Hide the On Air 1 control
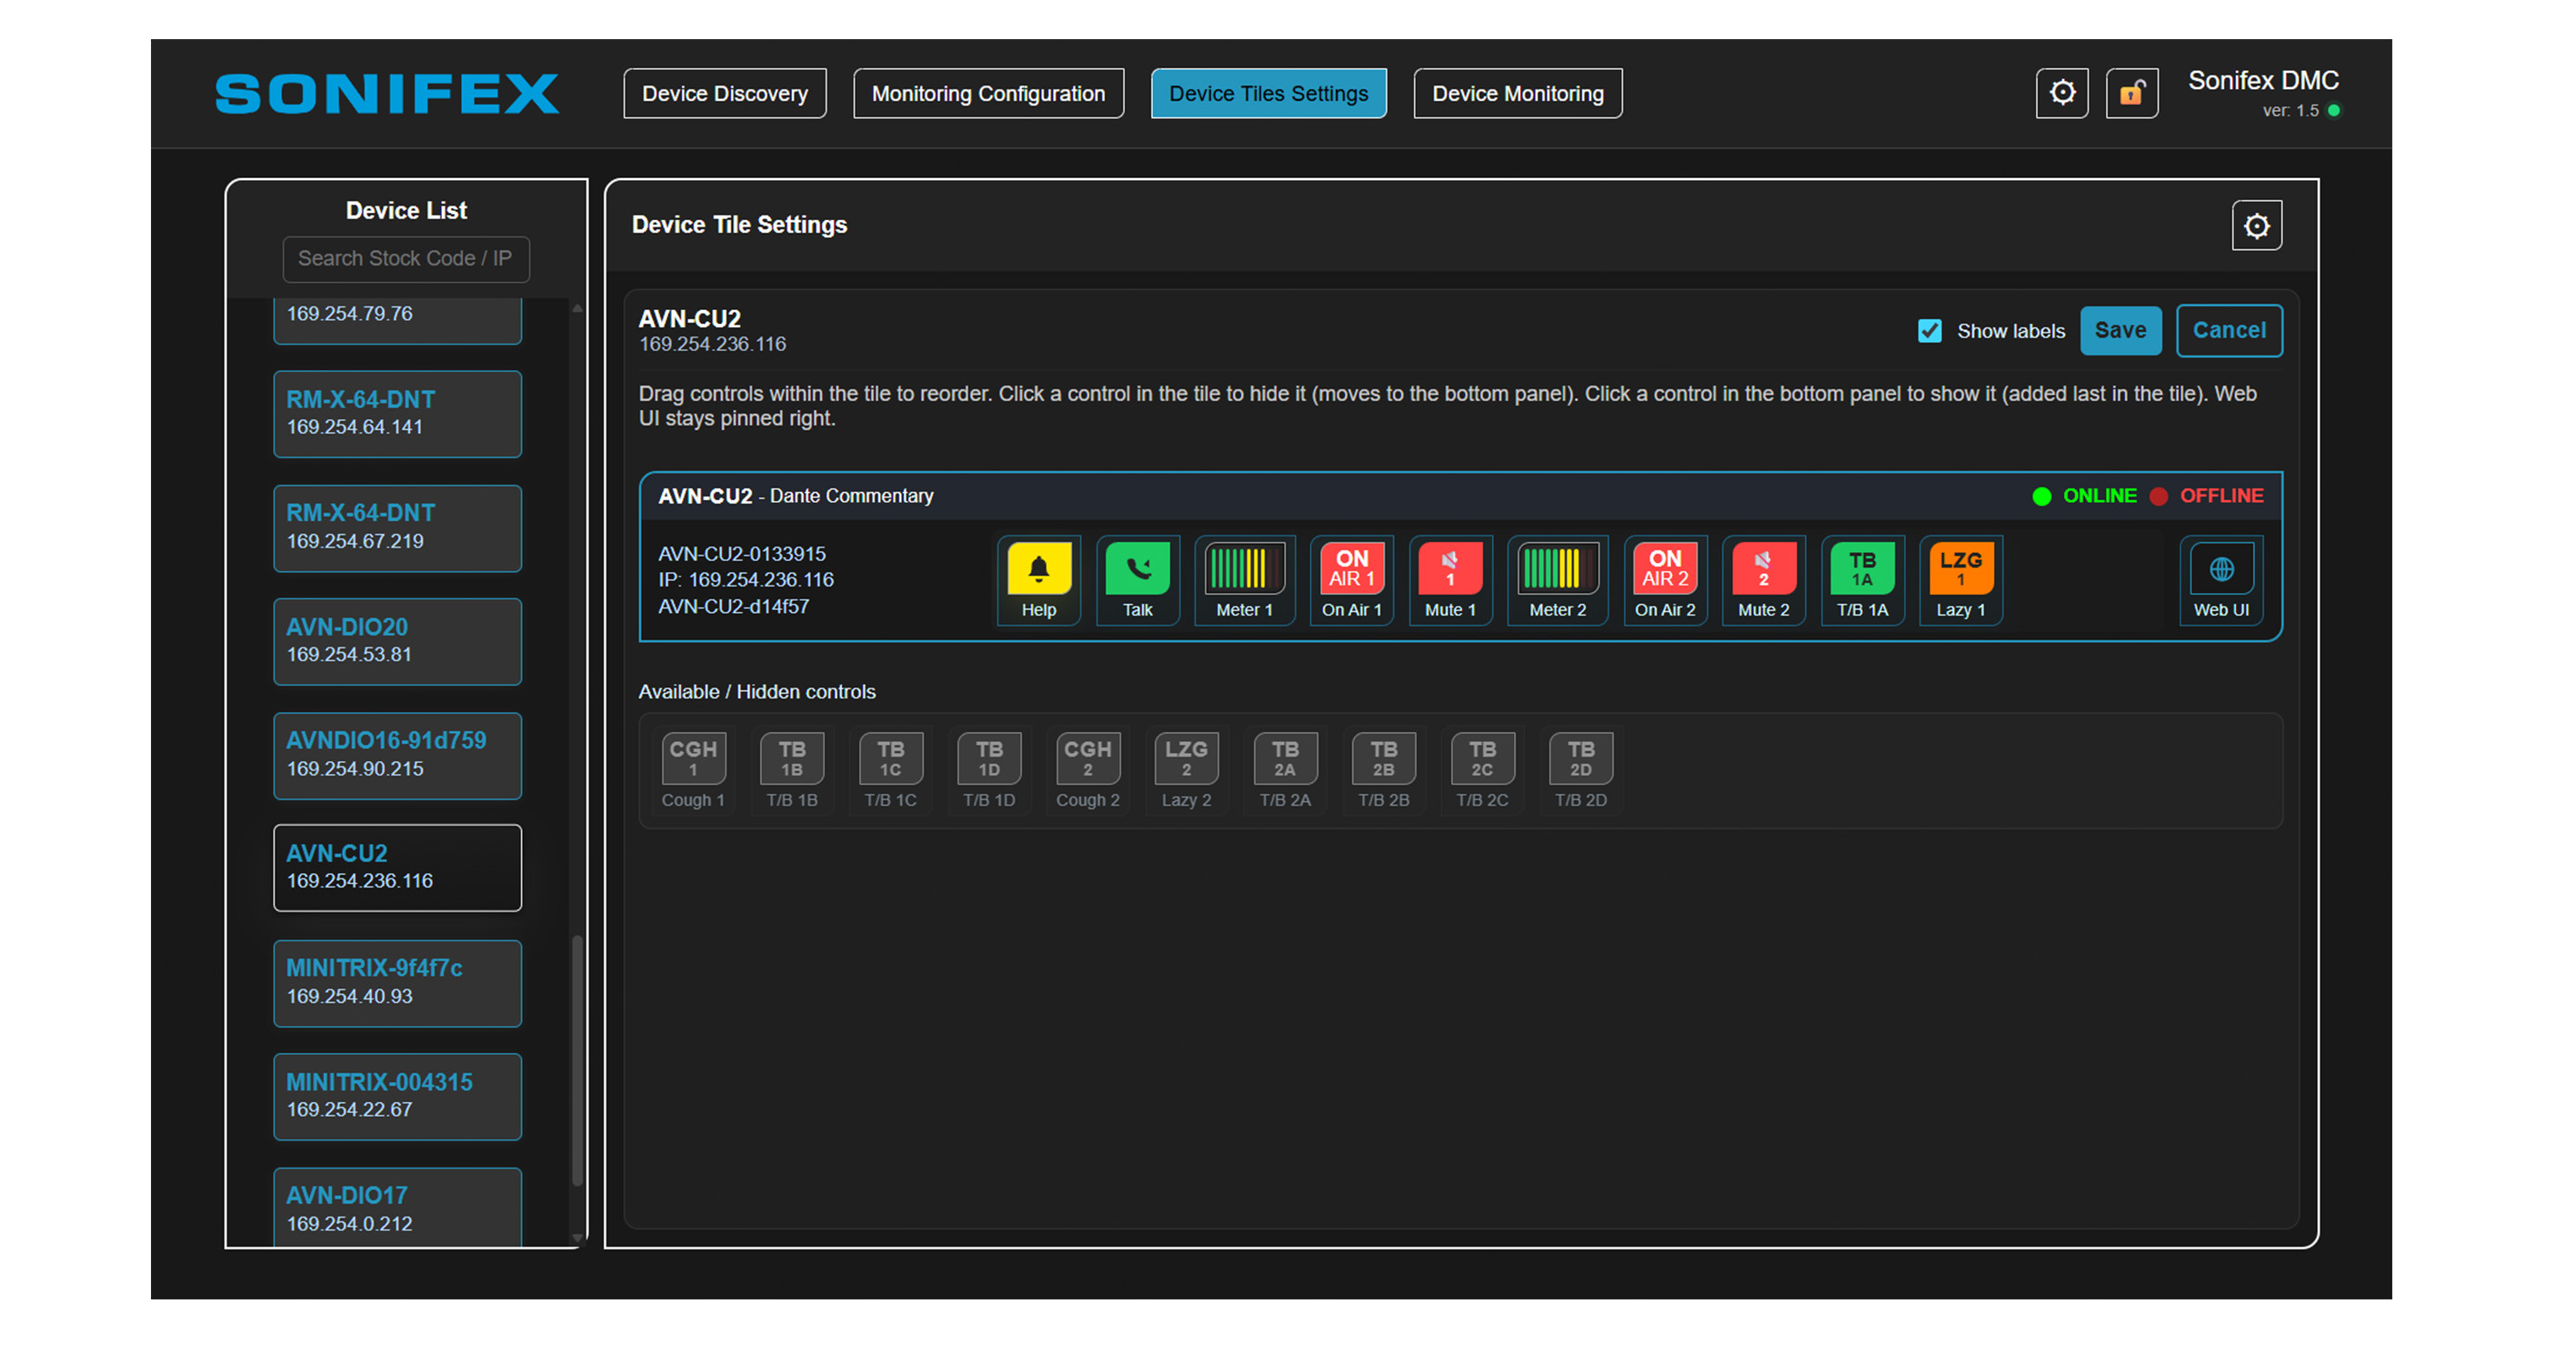Viewport: 2576px width, 1364px height. tap(1351, 581)
